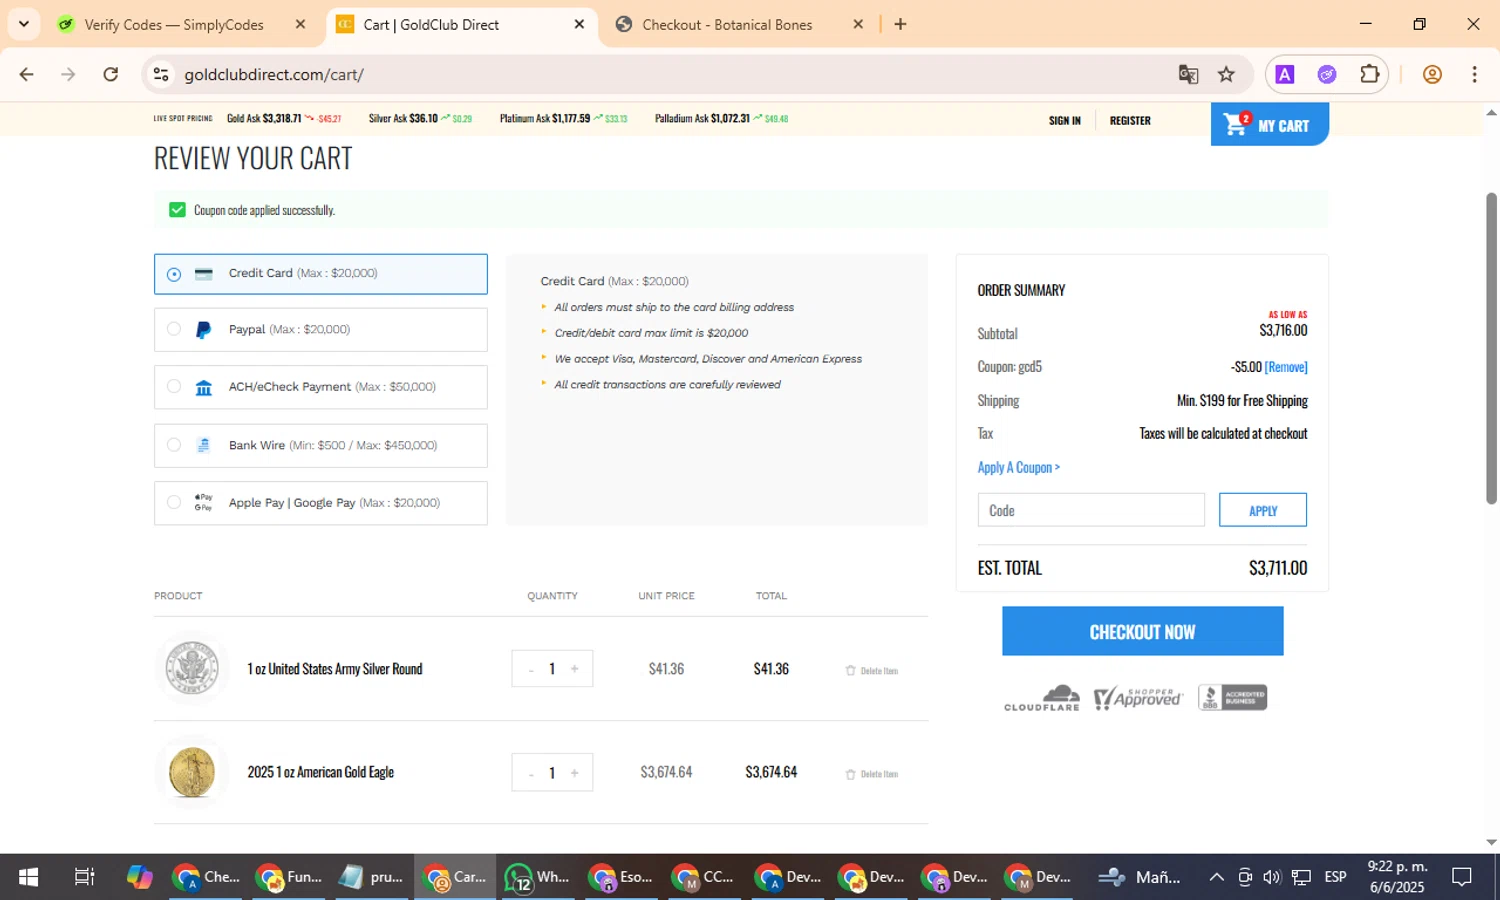Delete the Army Silver Round item
The height and width of the screenshot is (900, 1500).
(x=872, y=671)
